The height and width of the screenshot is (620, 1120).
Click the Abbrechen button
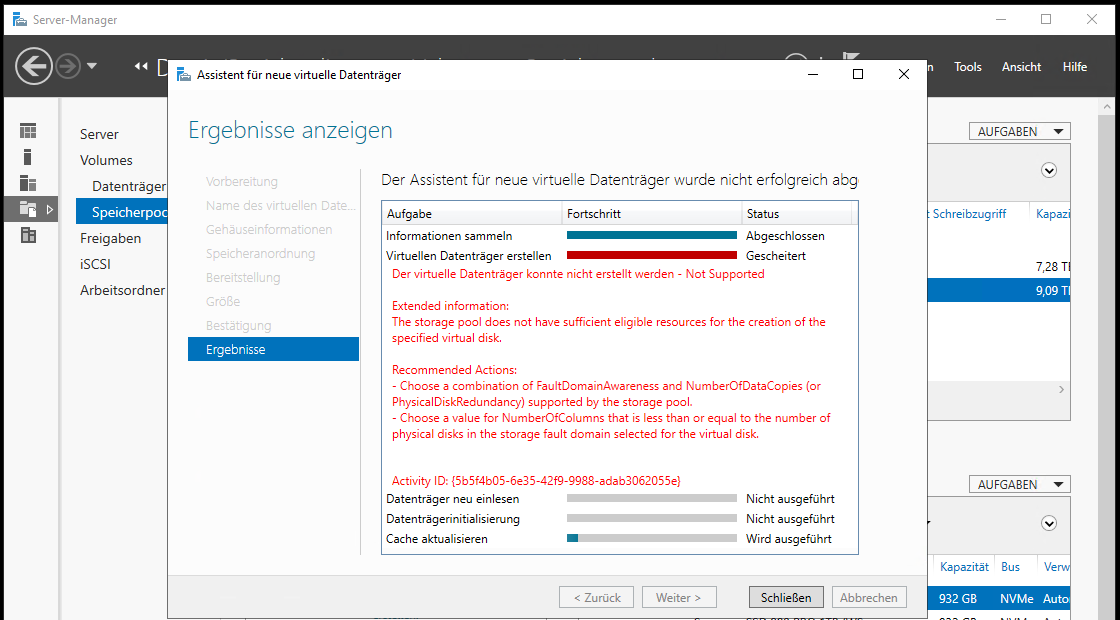pyautogui.click(x=869, y=597)
